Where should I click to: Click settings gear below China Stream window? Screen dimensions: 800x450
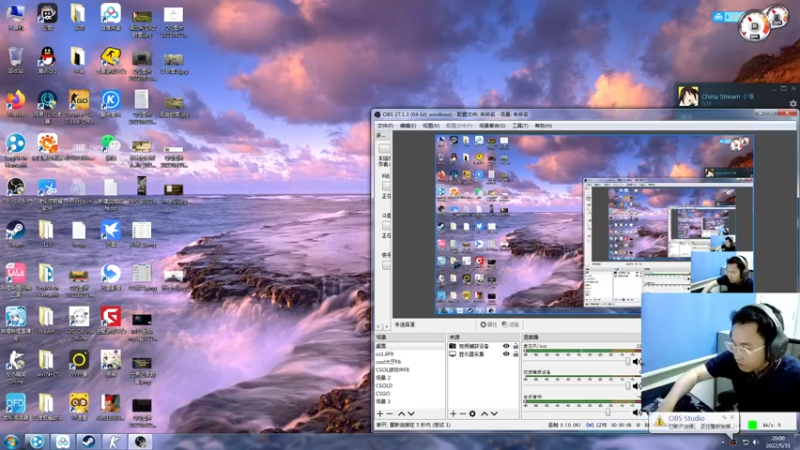click(793, 104)
